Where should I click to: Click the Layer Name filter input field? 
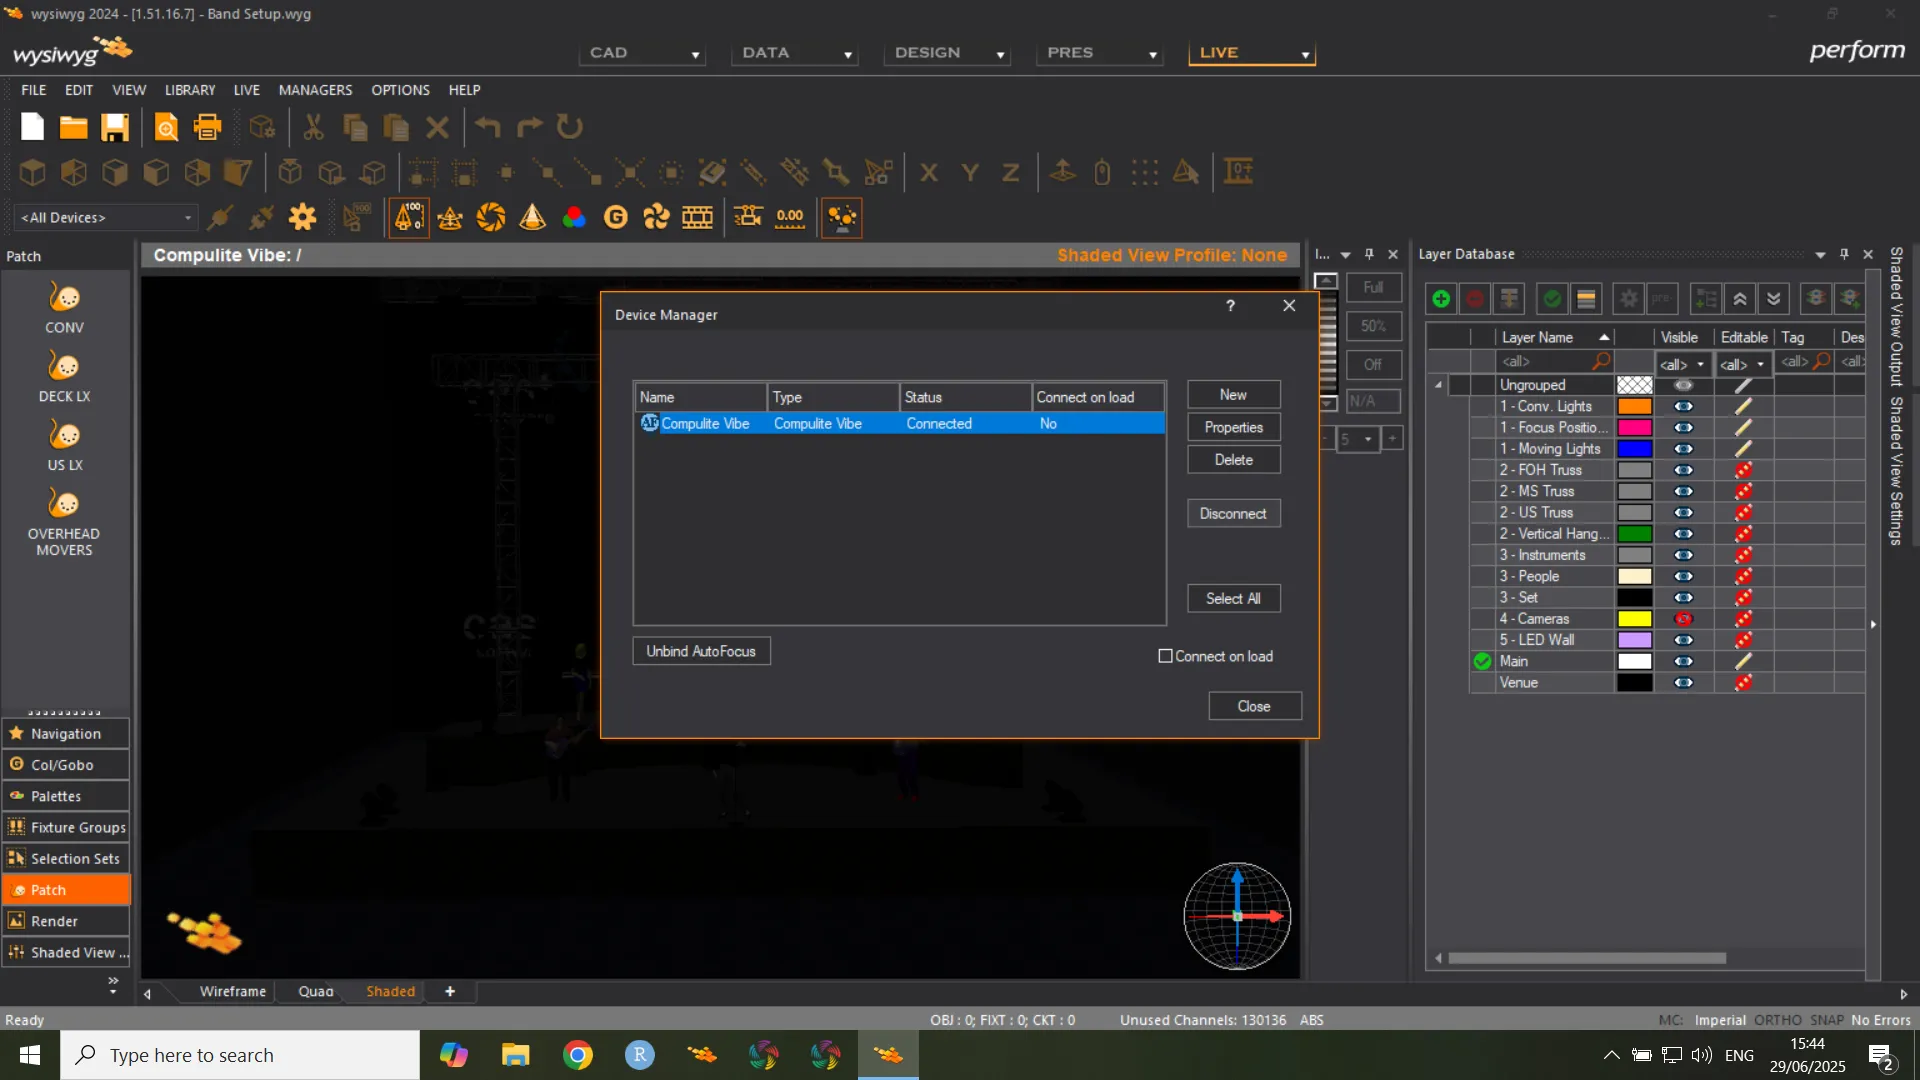(1554, 362)
